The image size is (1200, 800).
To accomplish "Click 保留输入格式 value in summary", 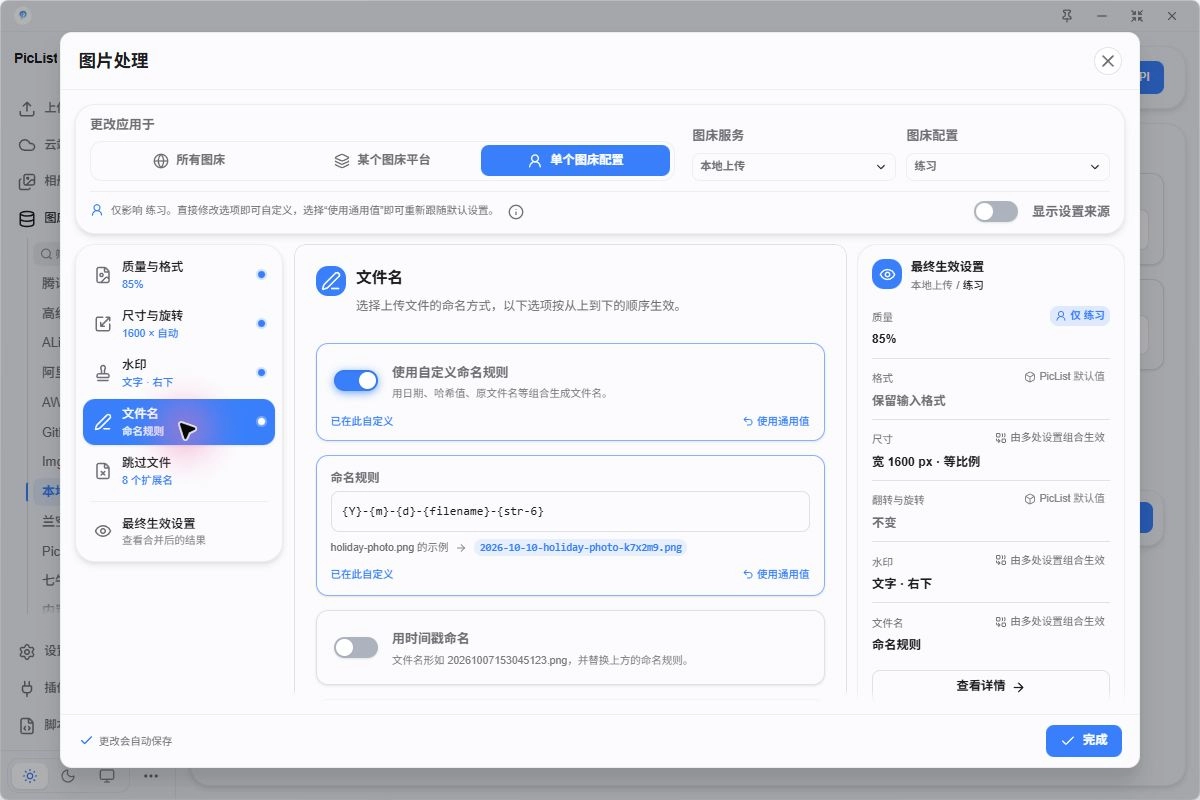I will [x=909, y=400].
